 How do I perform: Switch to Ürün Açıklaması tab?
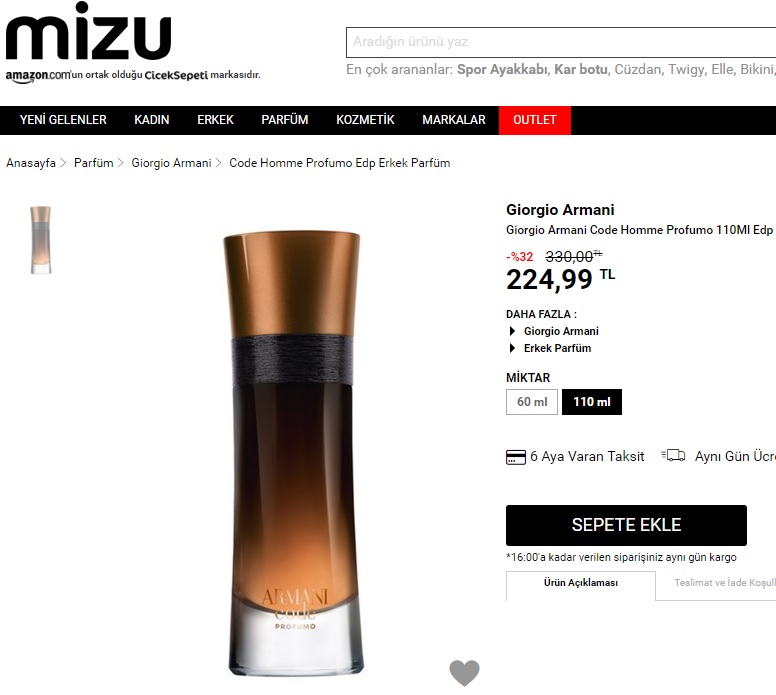581,583
